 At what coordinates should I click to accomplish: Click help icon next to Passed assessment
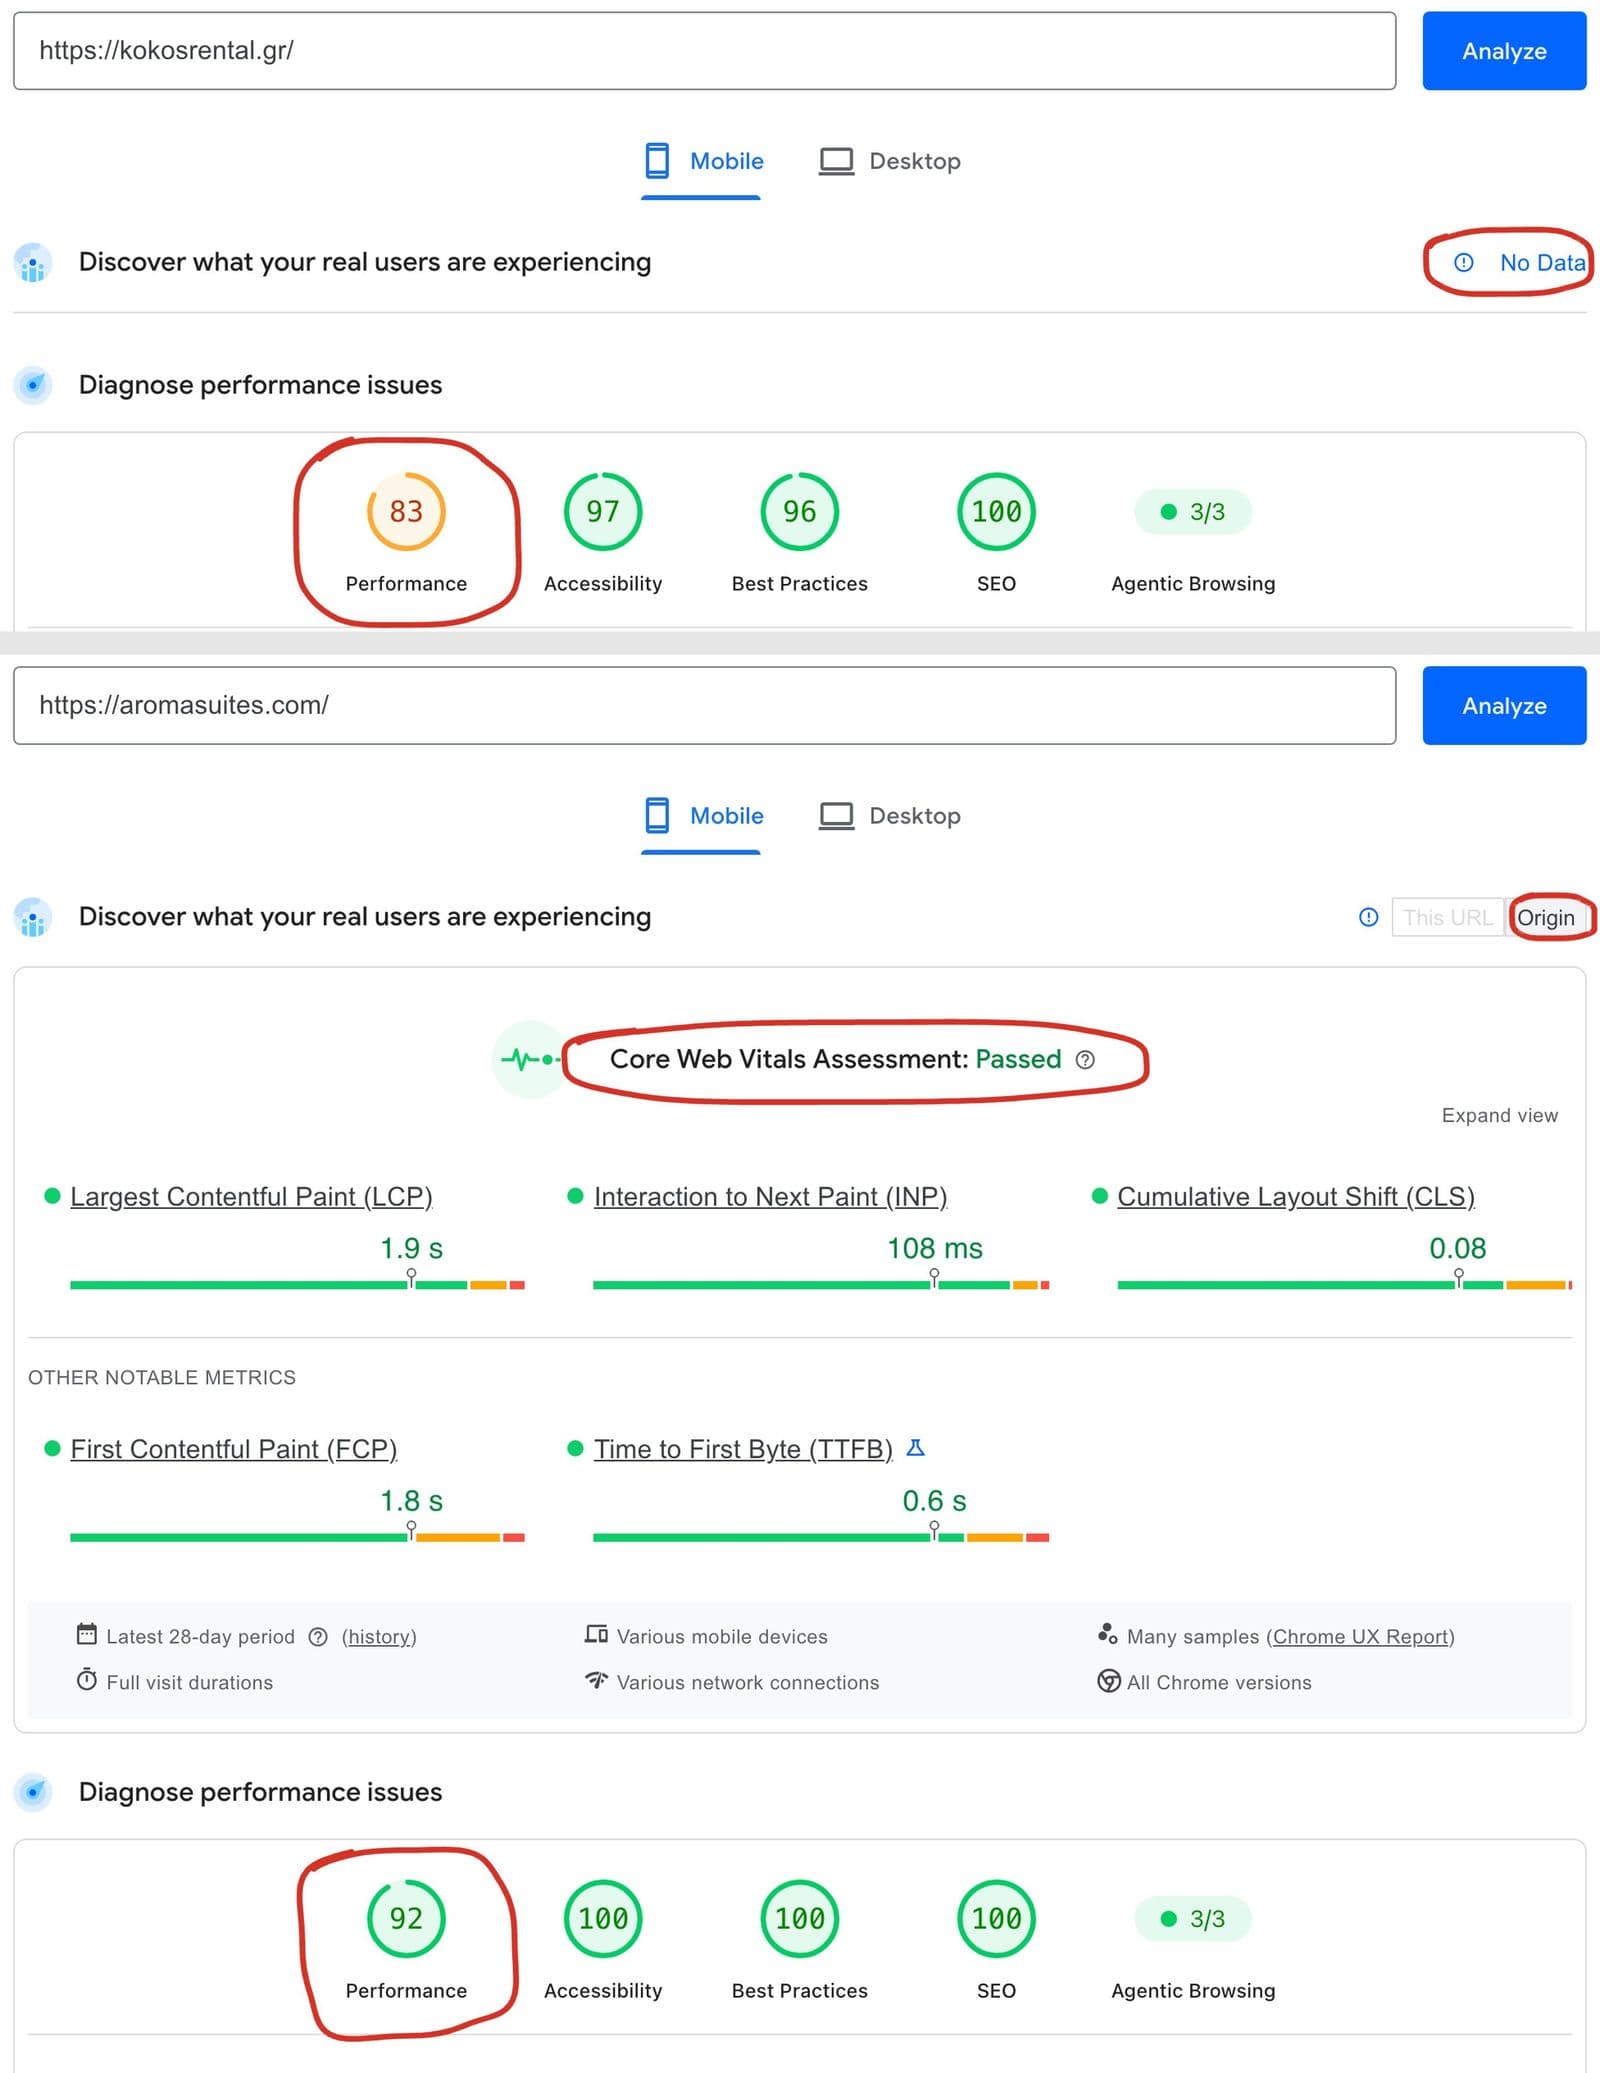point(1085,1059)
